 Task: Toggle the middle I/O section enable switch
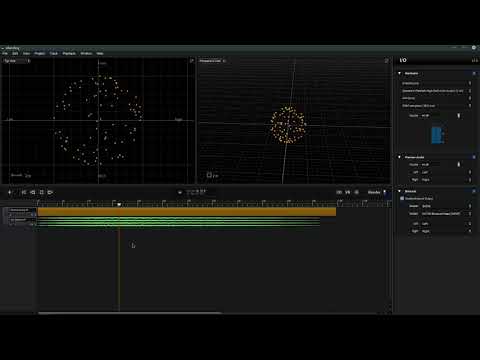[474, 157]
